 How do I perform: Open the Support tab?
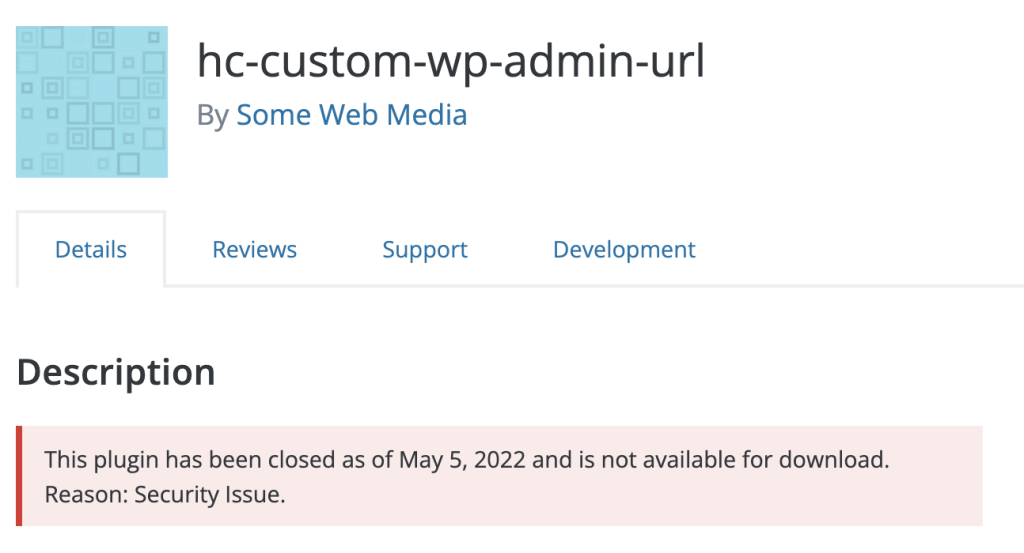tap(424, 249)
